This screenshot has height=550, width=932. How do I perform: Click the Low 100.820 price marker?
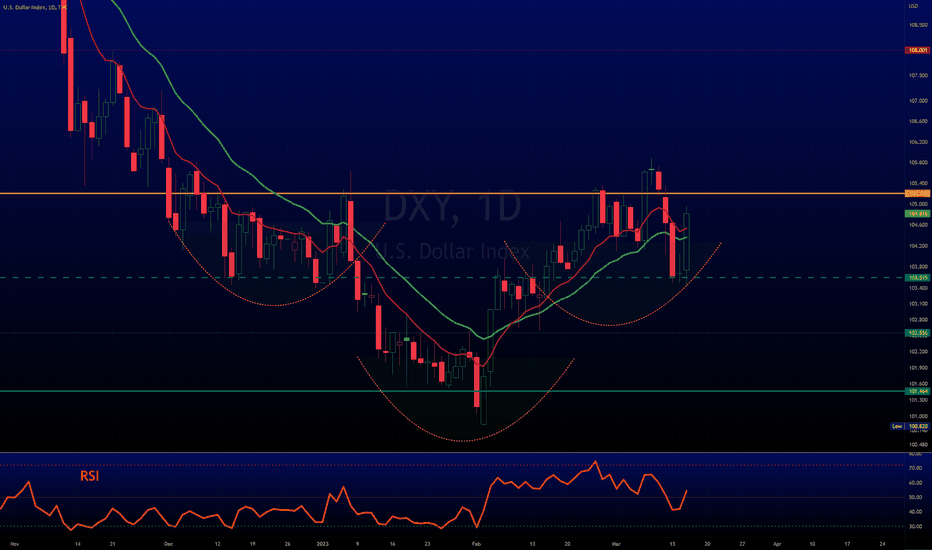pos(911,426)
